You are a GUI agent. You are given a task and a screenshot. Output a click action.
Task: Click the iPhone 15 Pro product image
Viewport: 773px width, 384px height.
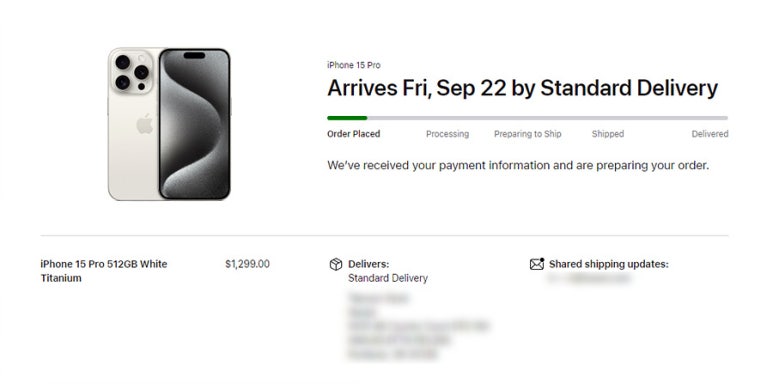pyautogui.click(x=169, y=124)
